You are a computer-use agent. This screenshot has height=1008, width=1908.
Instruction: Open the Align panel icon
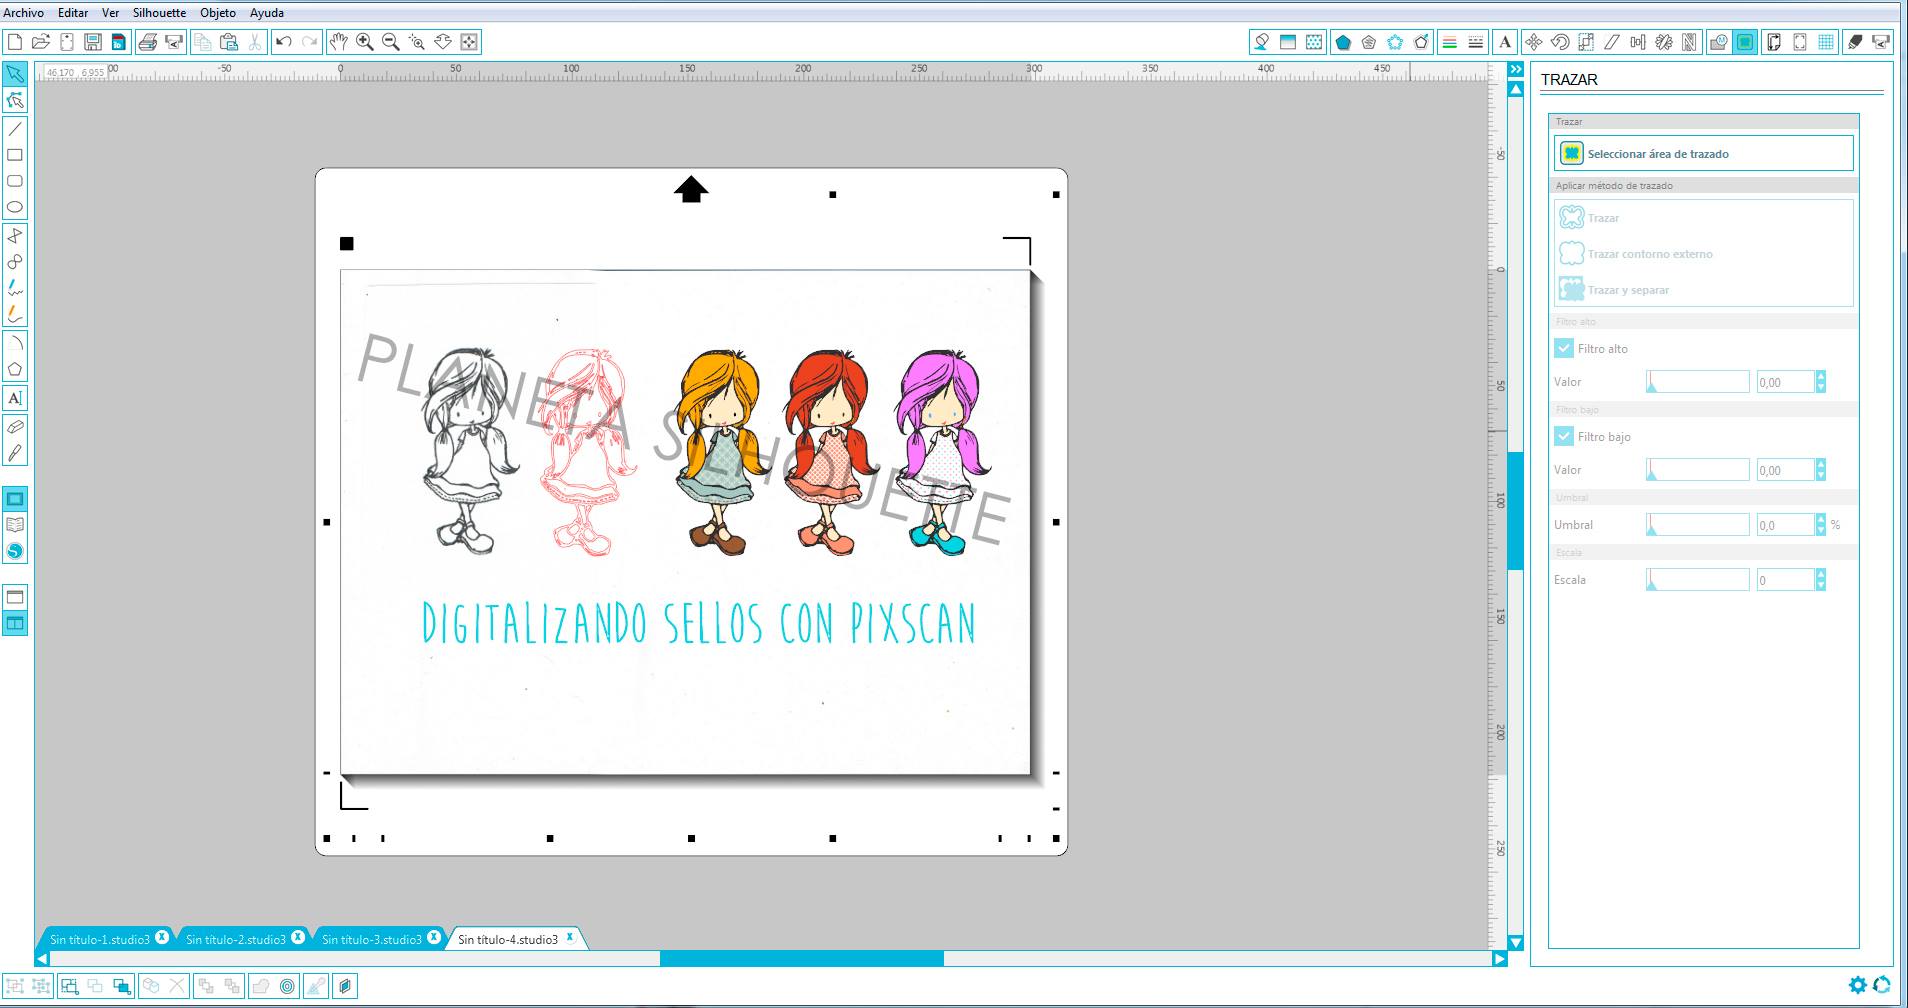(x=1638, y=42)
